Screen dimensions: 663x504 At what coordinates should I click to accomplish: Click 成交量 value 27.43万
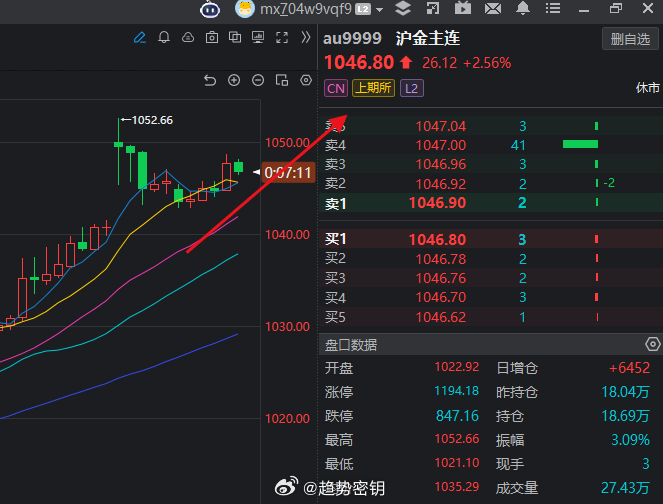point(625,488)
